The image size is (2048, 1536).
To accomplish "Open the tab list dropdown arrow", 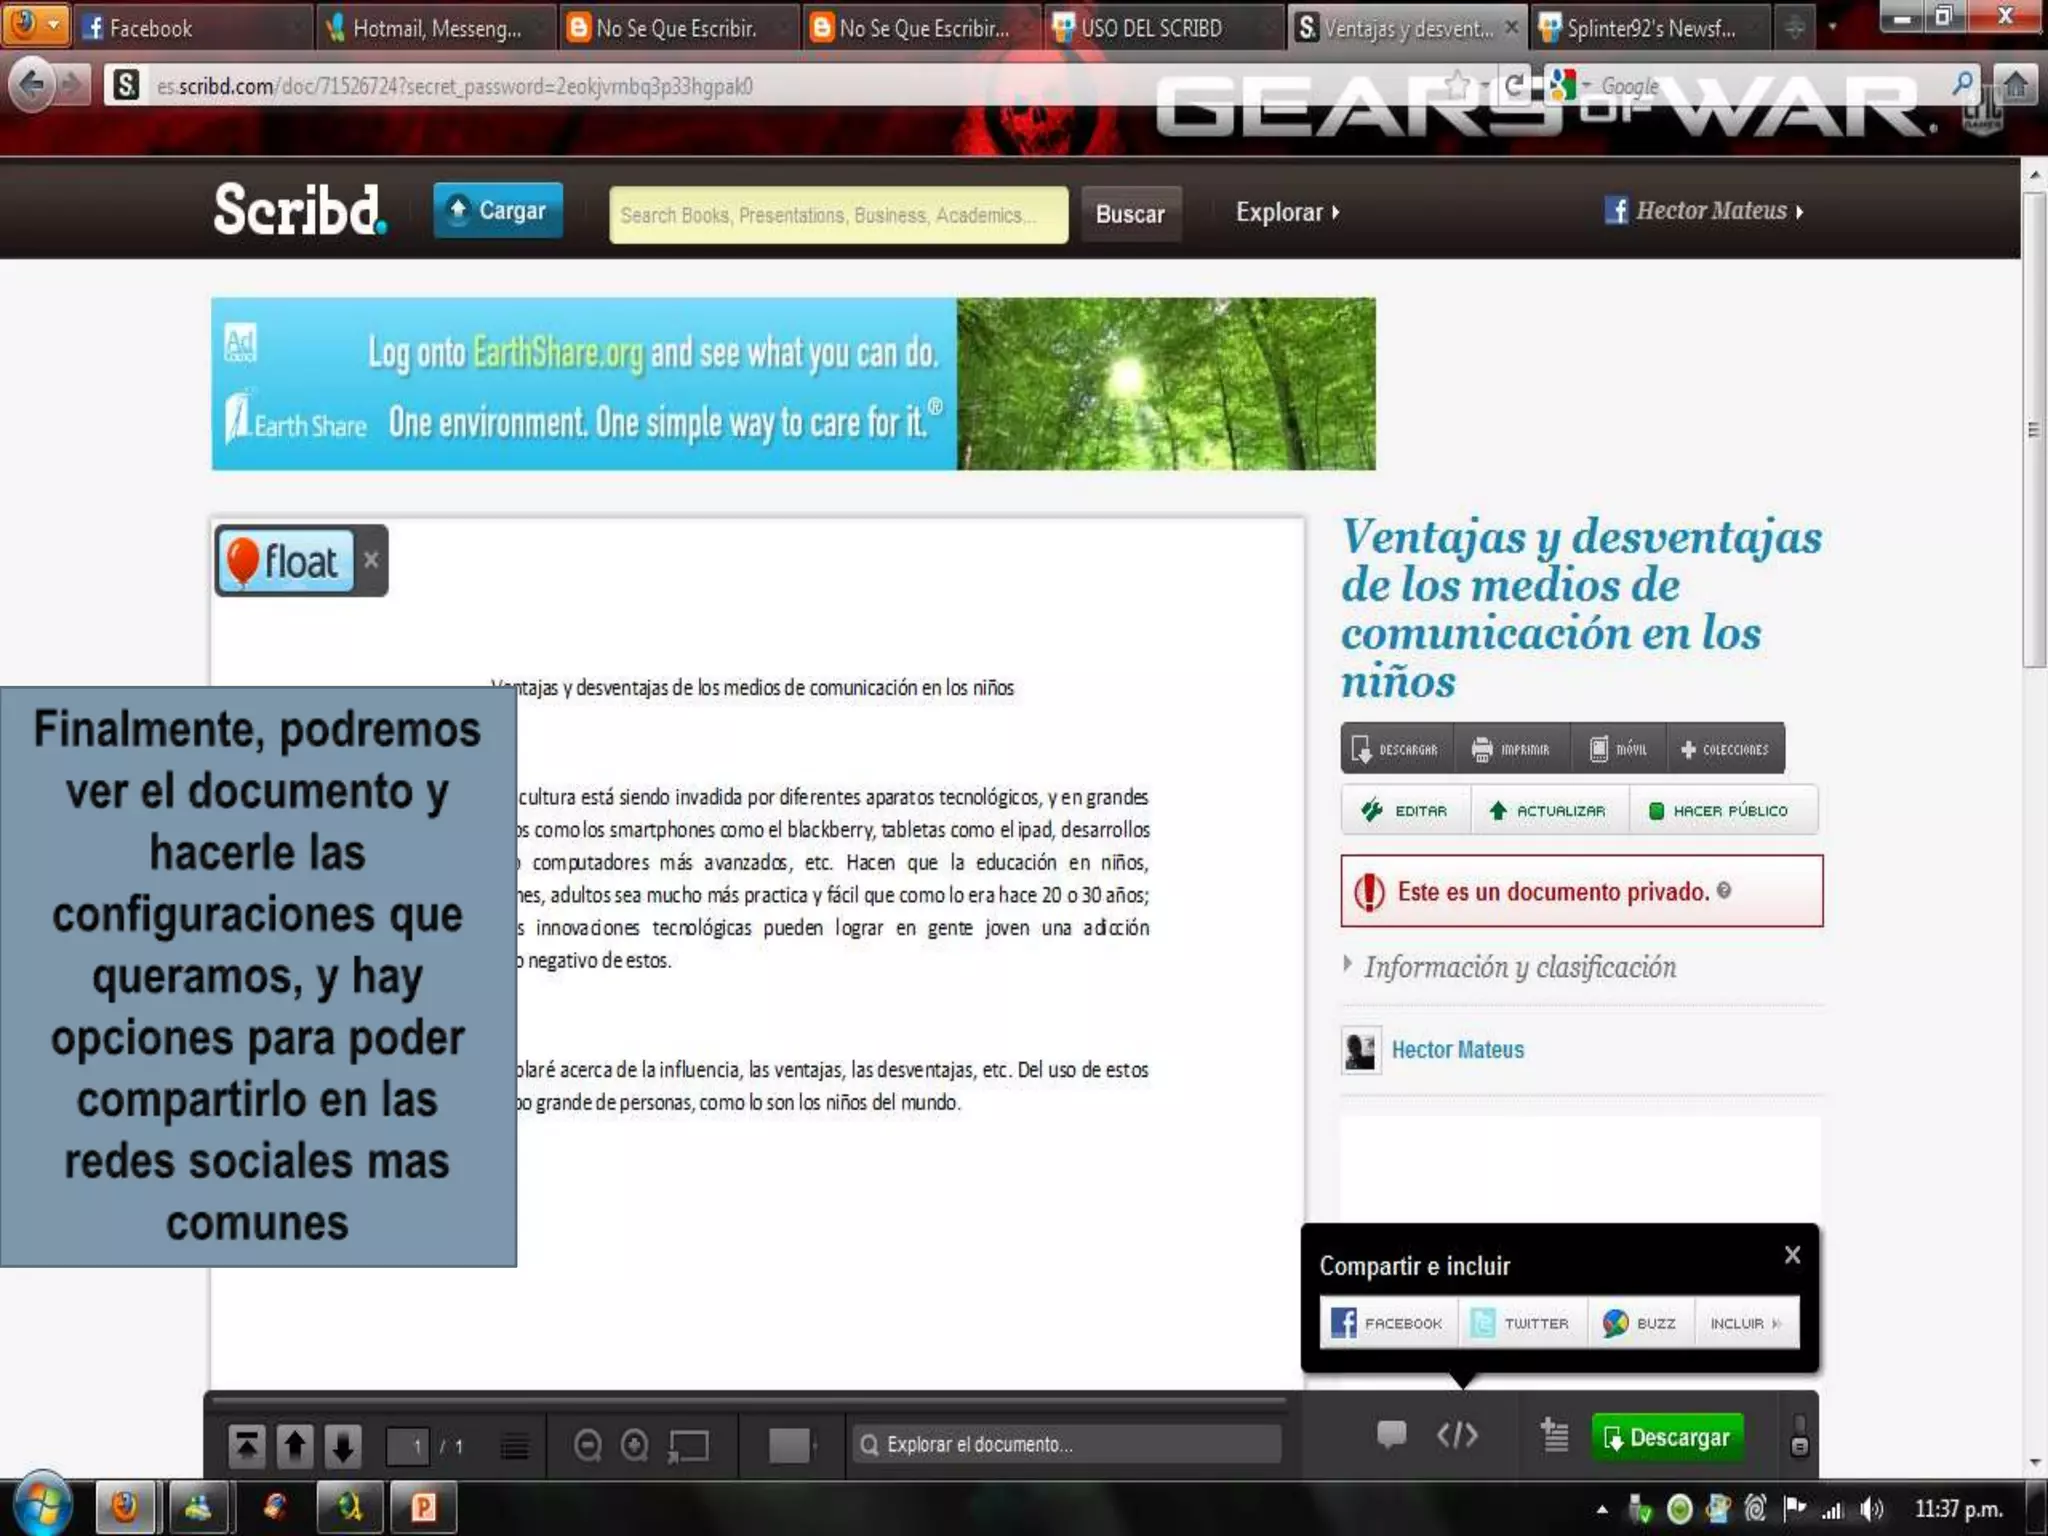I will pos(1832,28).
